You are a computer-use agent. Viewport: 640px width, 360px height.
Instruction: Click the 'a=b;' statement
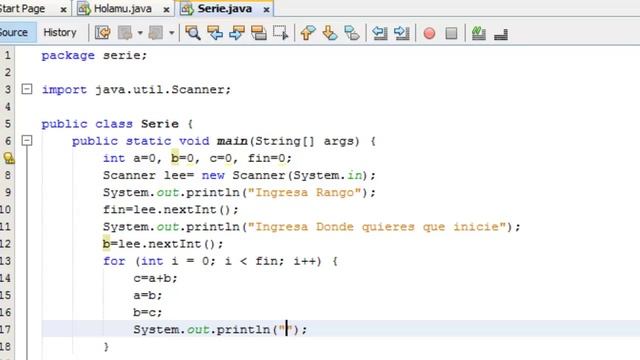point(148,295)
